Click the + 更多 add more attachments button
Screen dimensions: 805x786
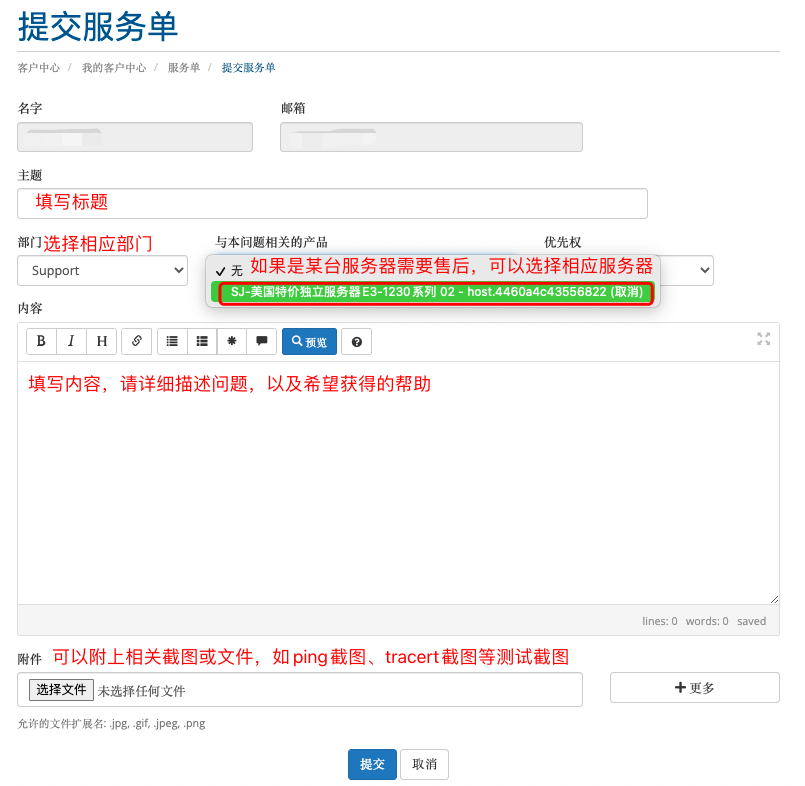[x=695, y=687]
